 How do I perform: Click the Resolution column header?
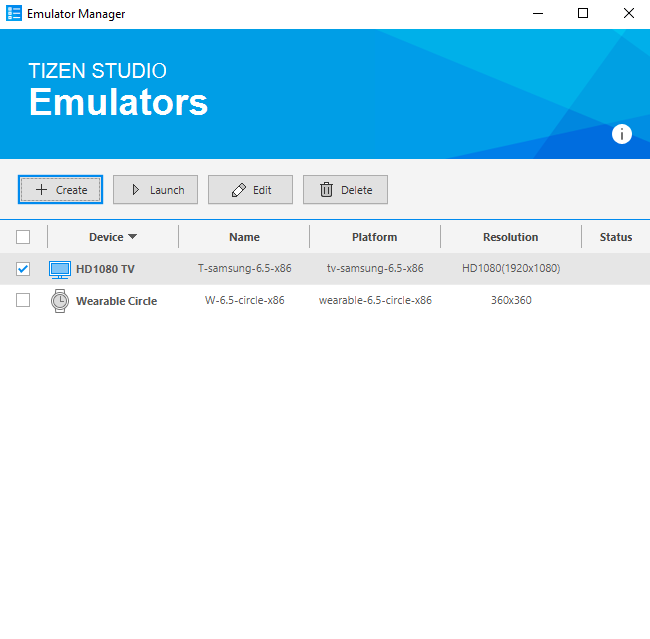click(510, 237)
